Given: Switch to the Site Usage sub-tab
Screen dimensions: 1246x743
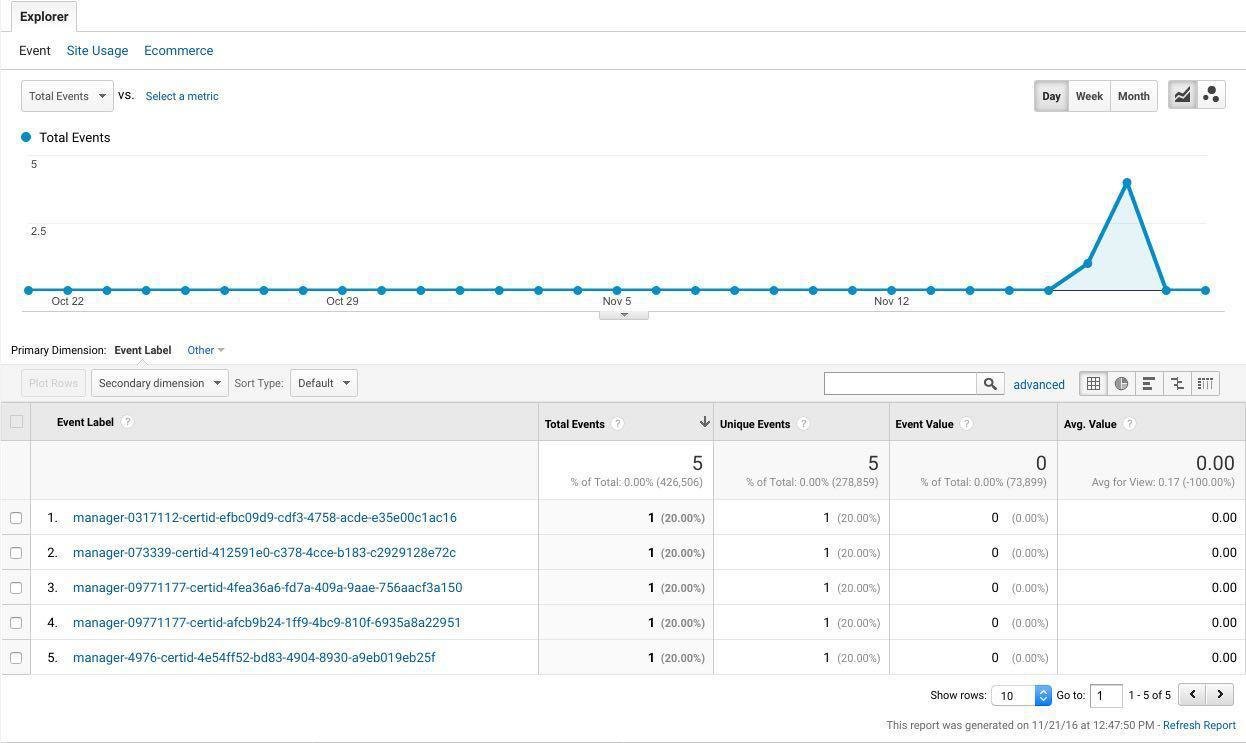Looking at the screenshot, I should 97,50.
